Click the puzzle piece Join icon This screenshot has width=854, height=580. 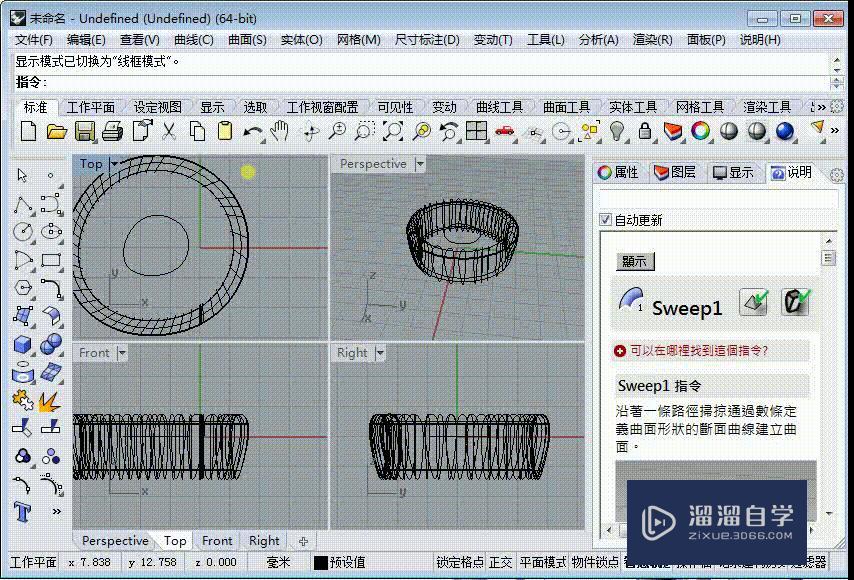[x=23, y=400]
